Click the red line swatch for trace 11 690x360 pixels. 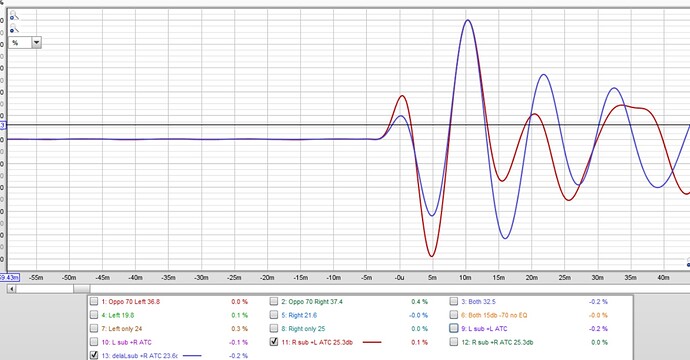372,342
